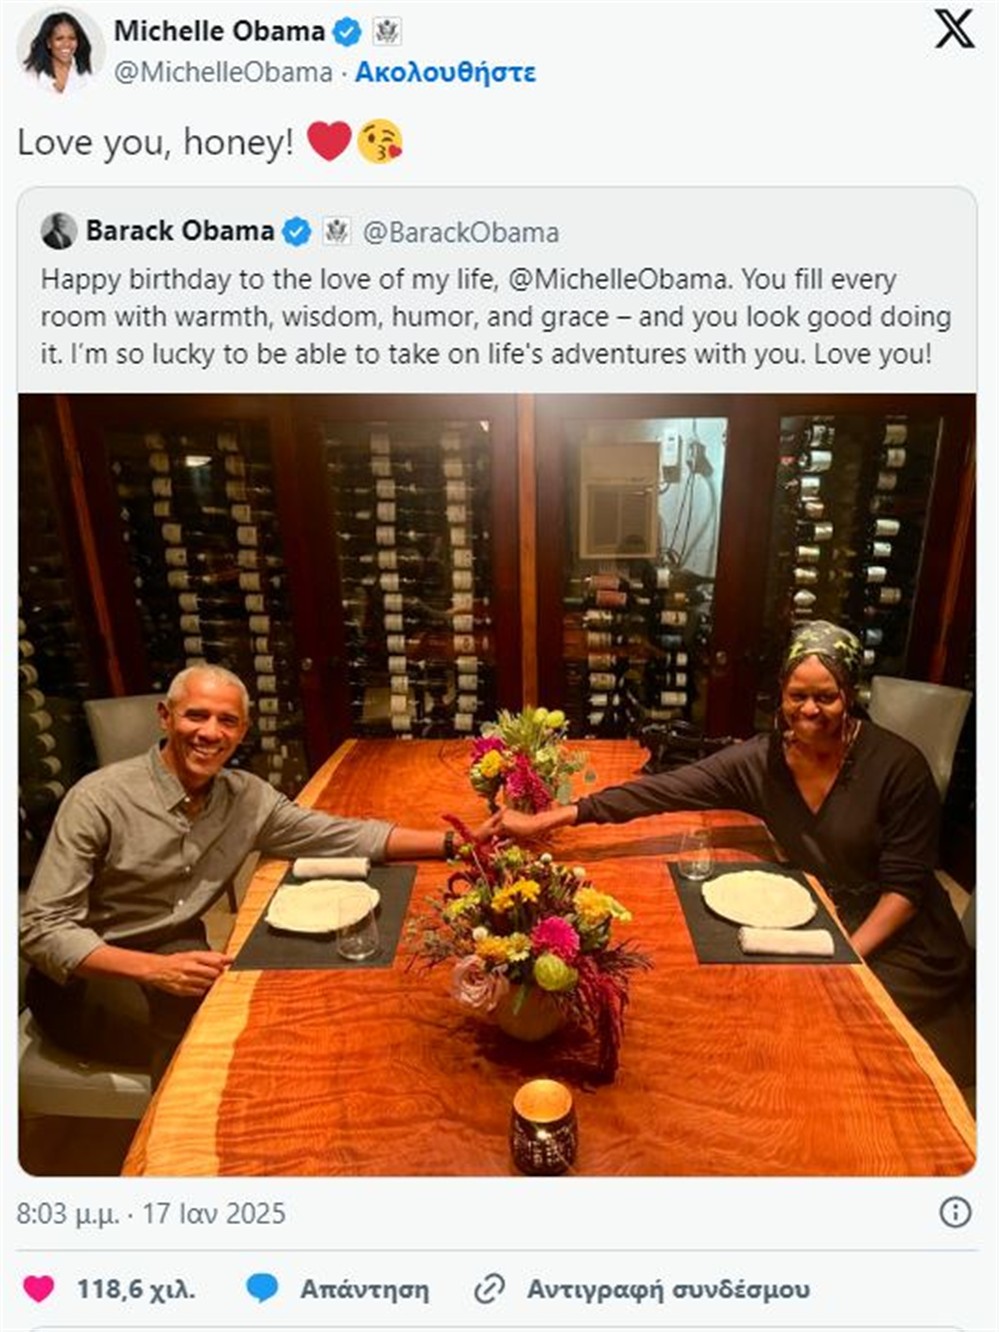Click the X logo
Screen dimensions: 999x1332
tap(954, 29)
